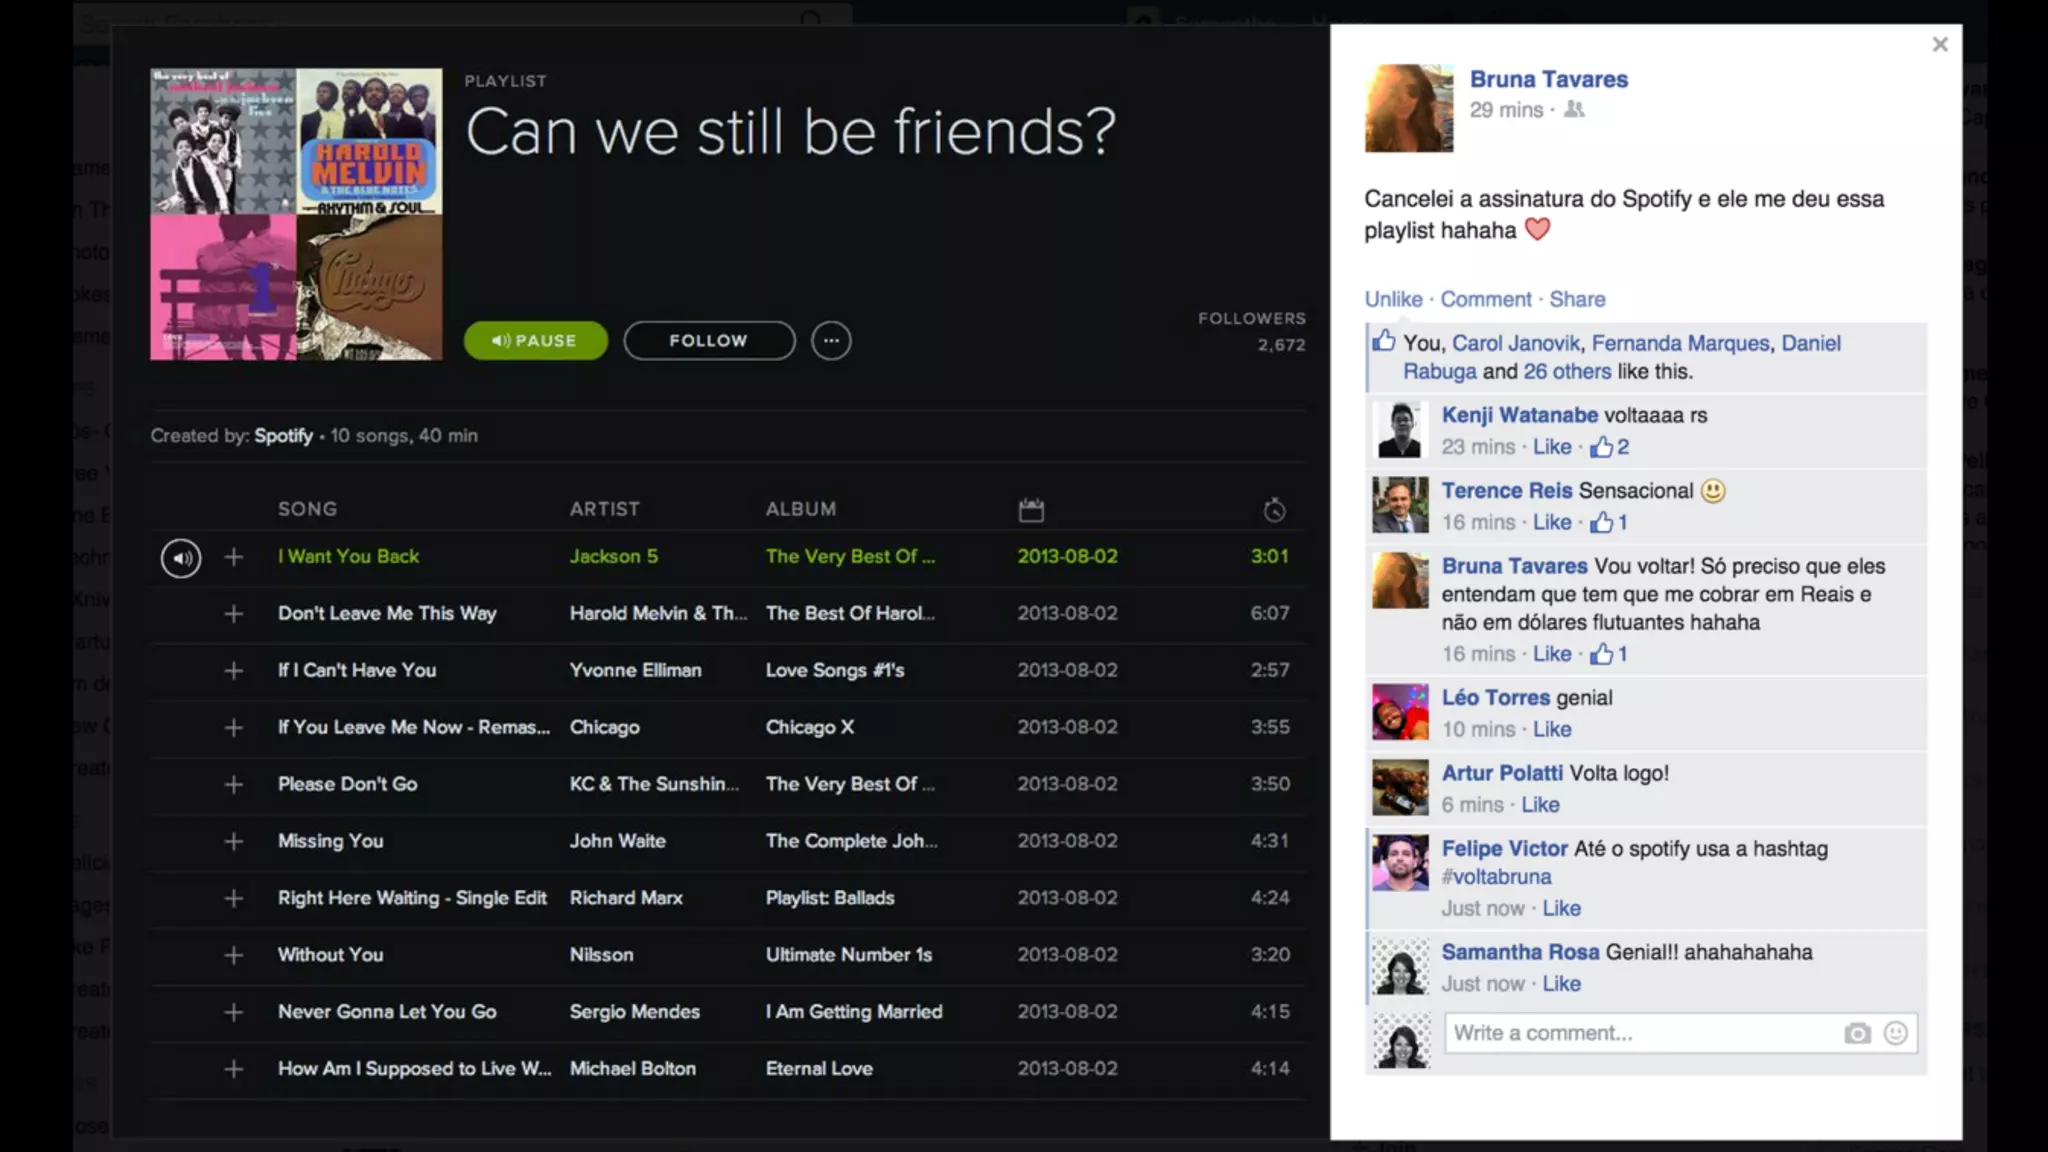Screen dimensions: 2048x1152
Task: Add 'If I Can't Have You' with plus
Action: coord(234,671)
